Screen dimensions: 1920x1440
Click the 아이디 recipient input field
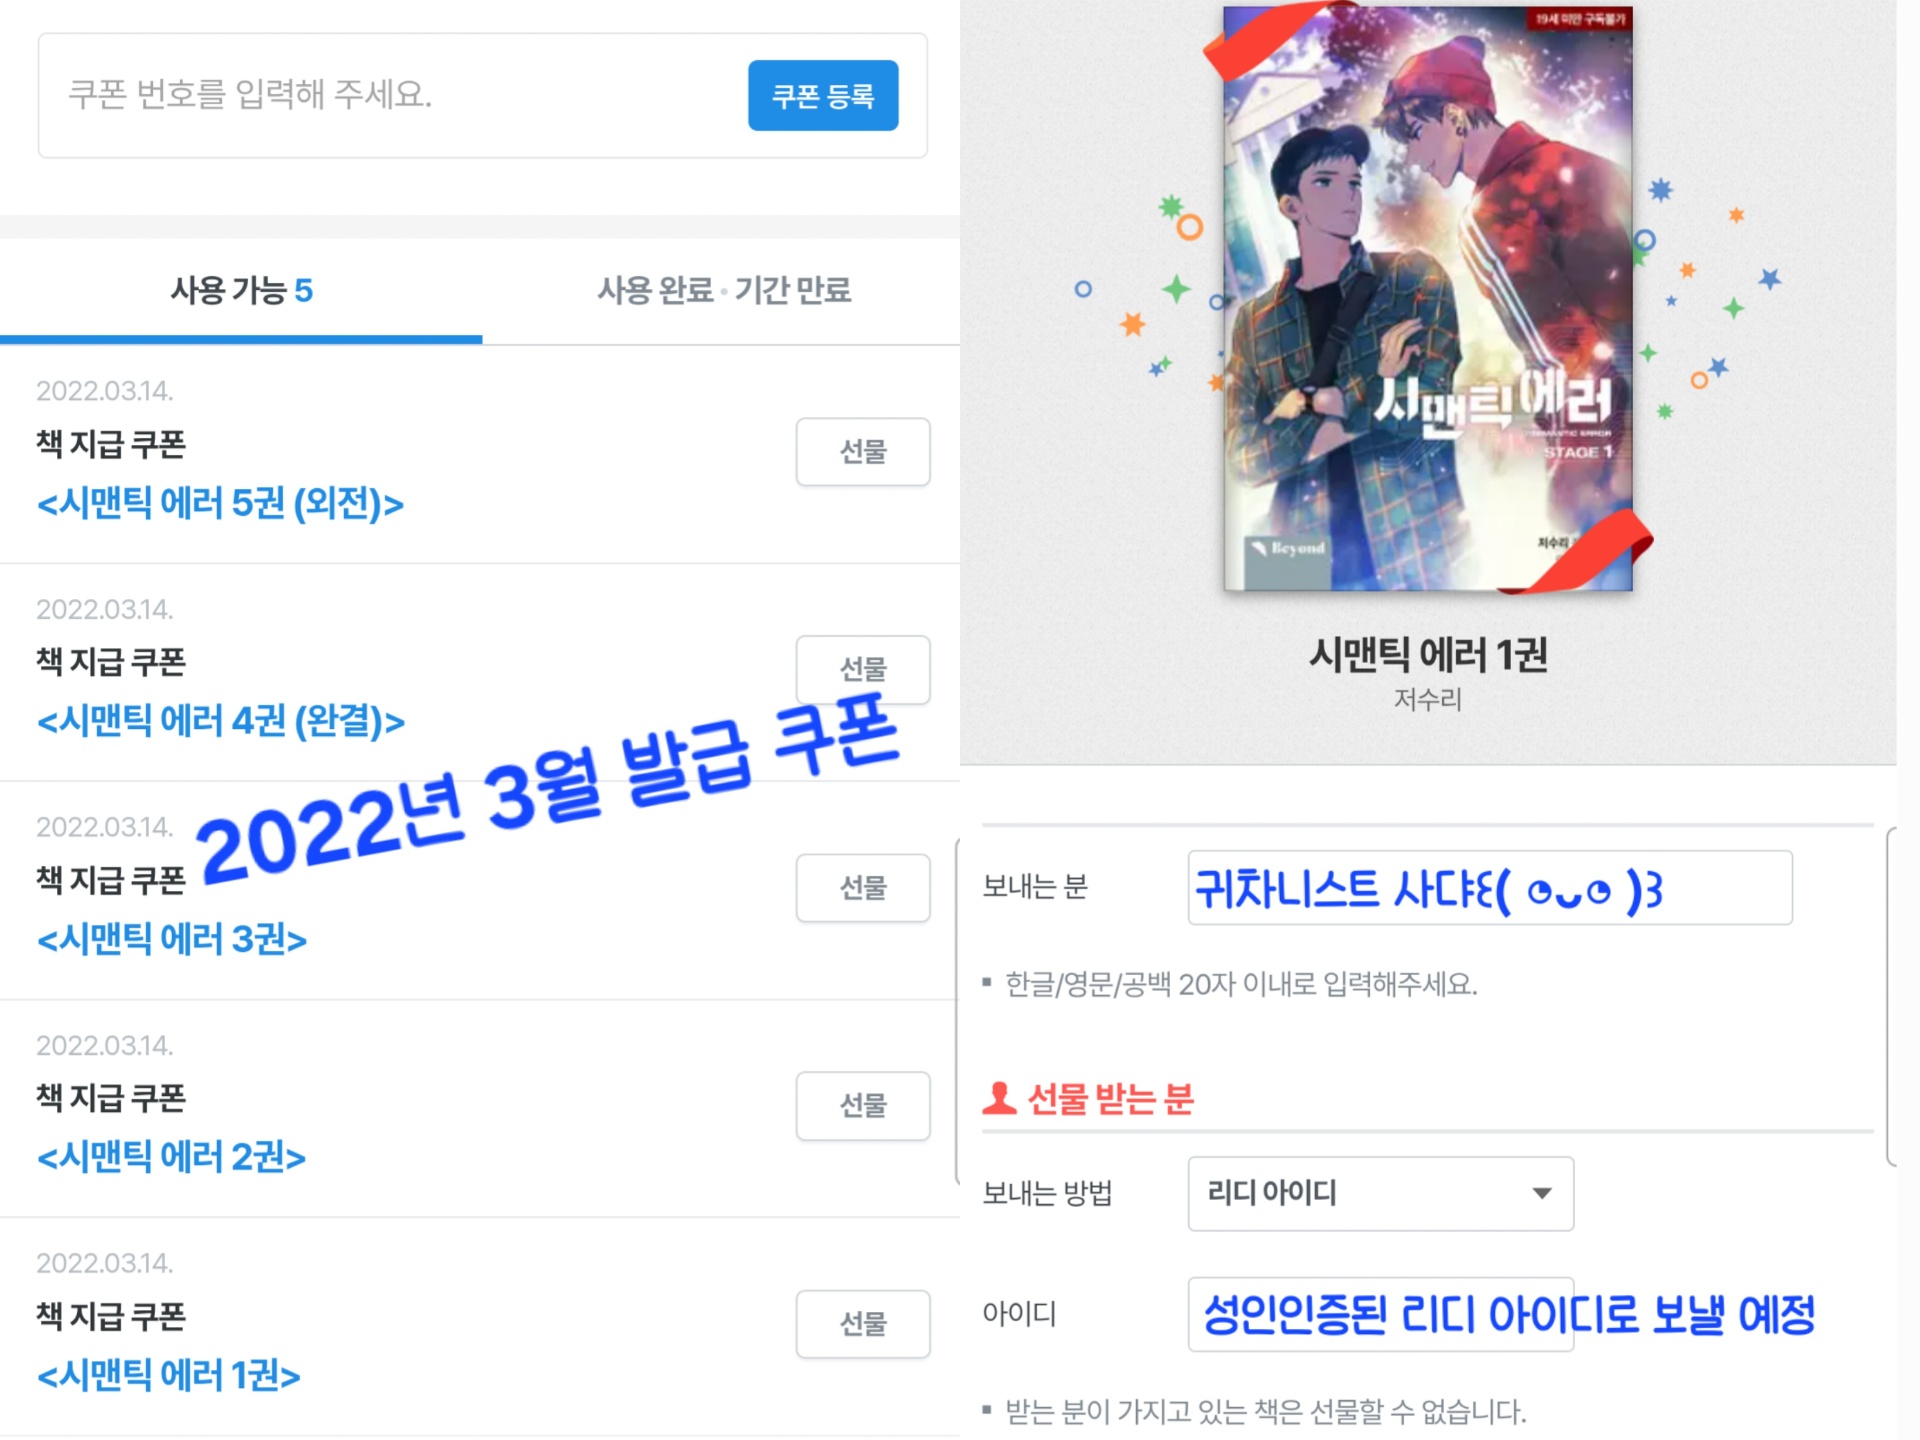(1381, 1314)
